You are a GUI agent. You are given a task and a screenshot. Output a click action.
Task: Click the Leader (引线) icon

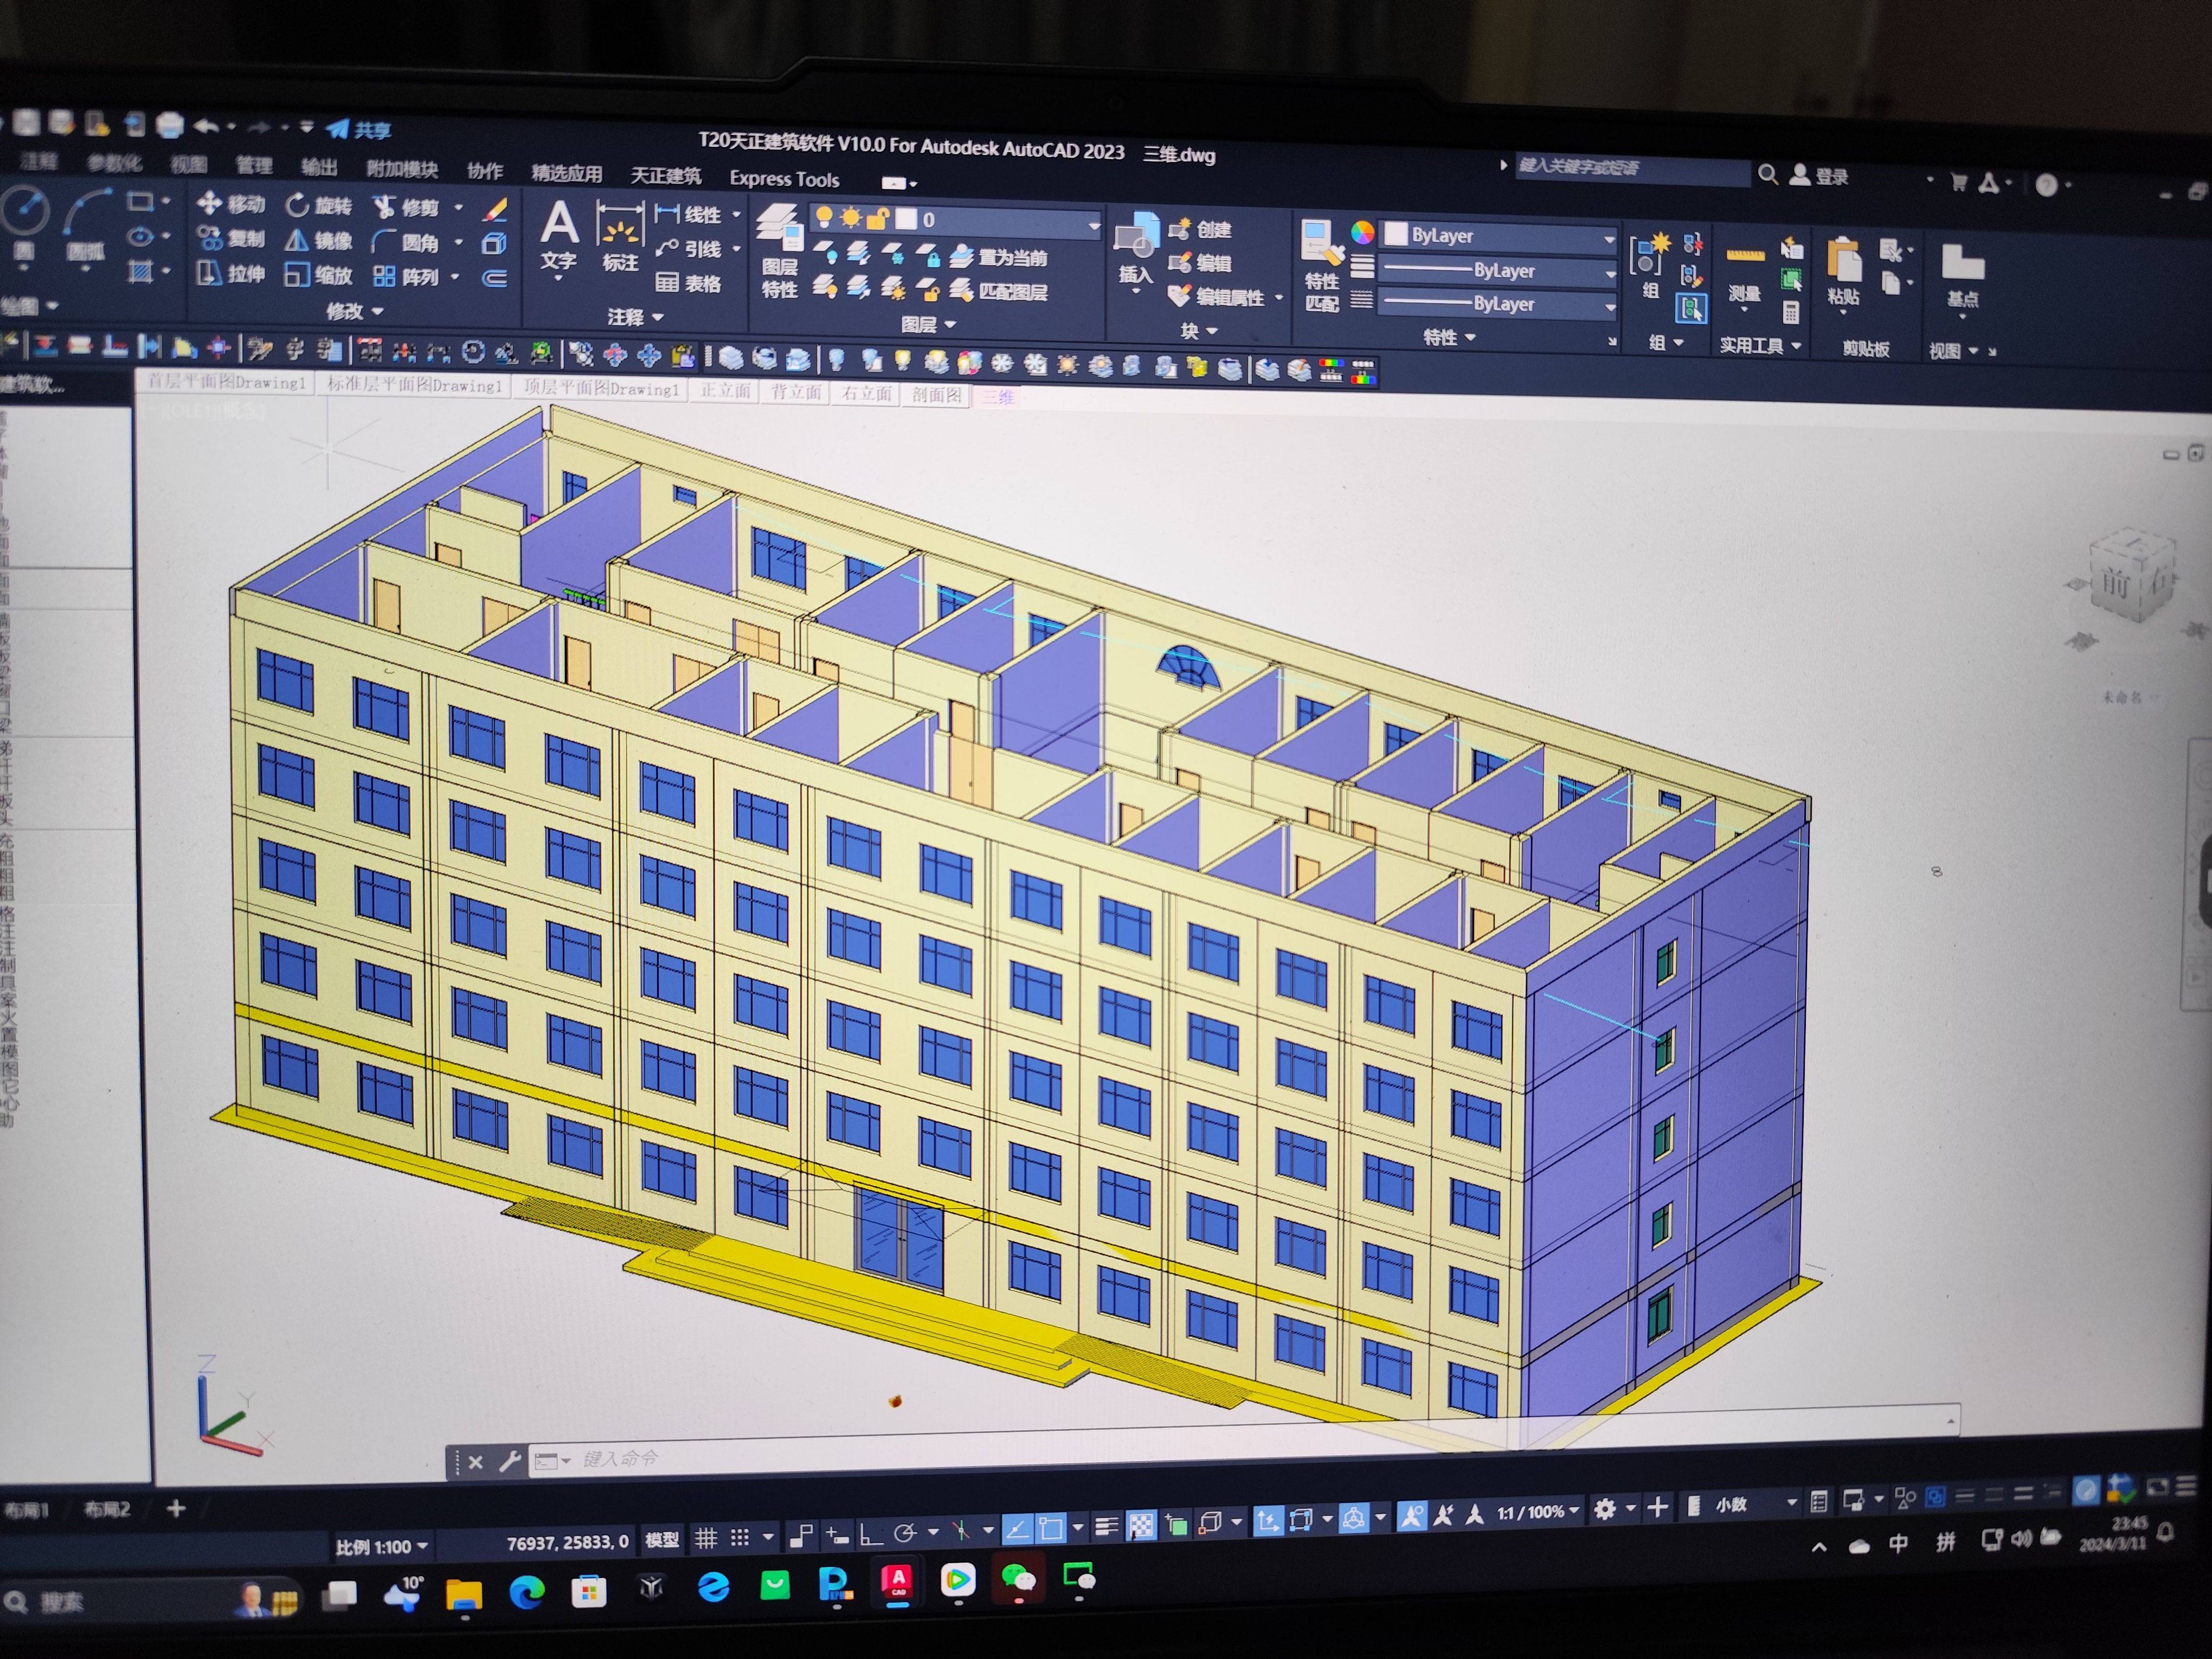click(x=667, y=249)
